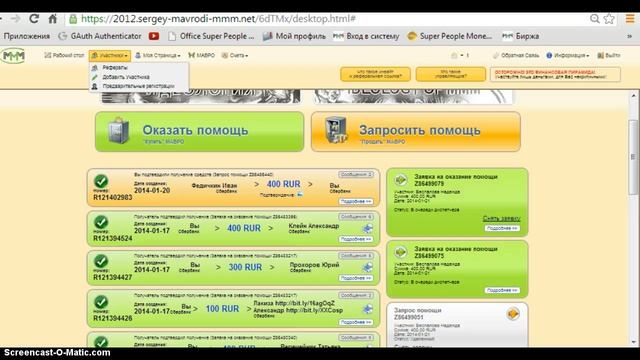640x360 pixels.
Task: Click the blue icon in order R121394426 row
Action: 367,309
